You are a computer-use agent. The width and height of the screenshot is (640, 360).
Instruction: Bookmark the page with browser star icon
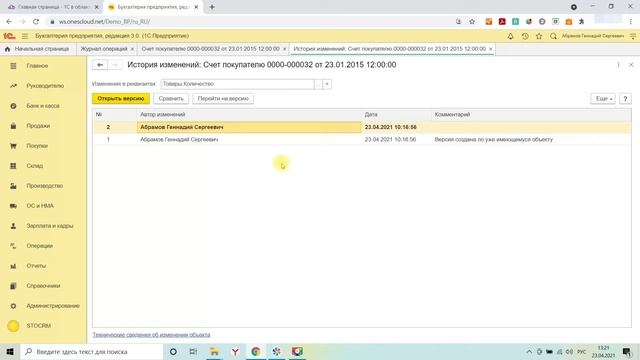[x=472, y=22]
